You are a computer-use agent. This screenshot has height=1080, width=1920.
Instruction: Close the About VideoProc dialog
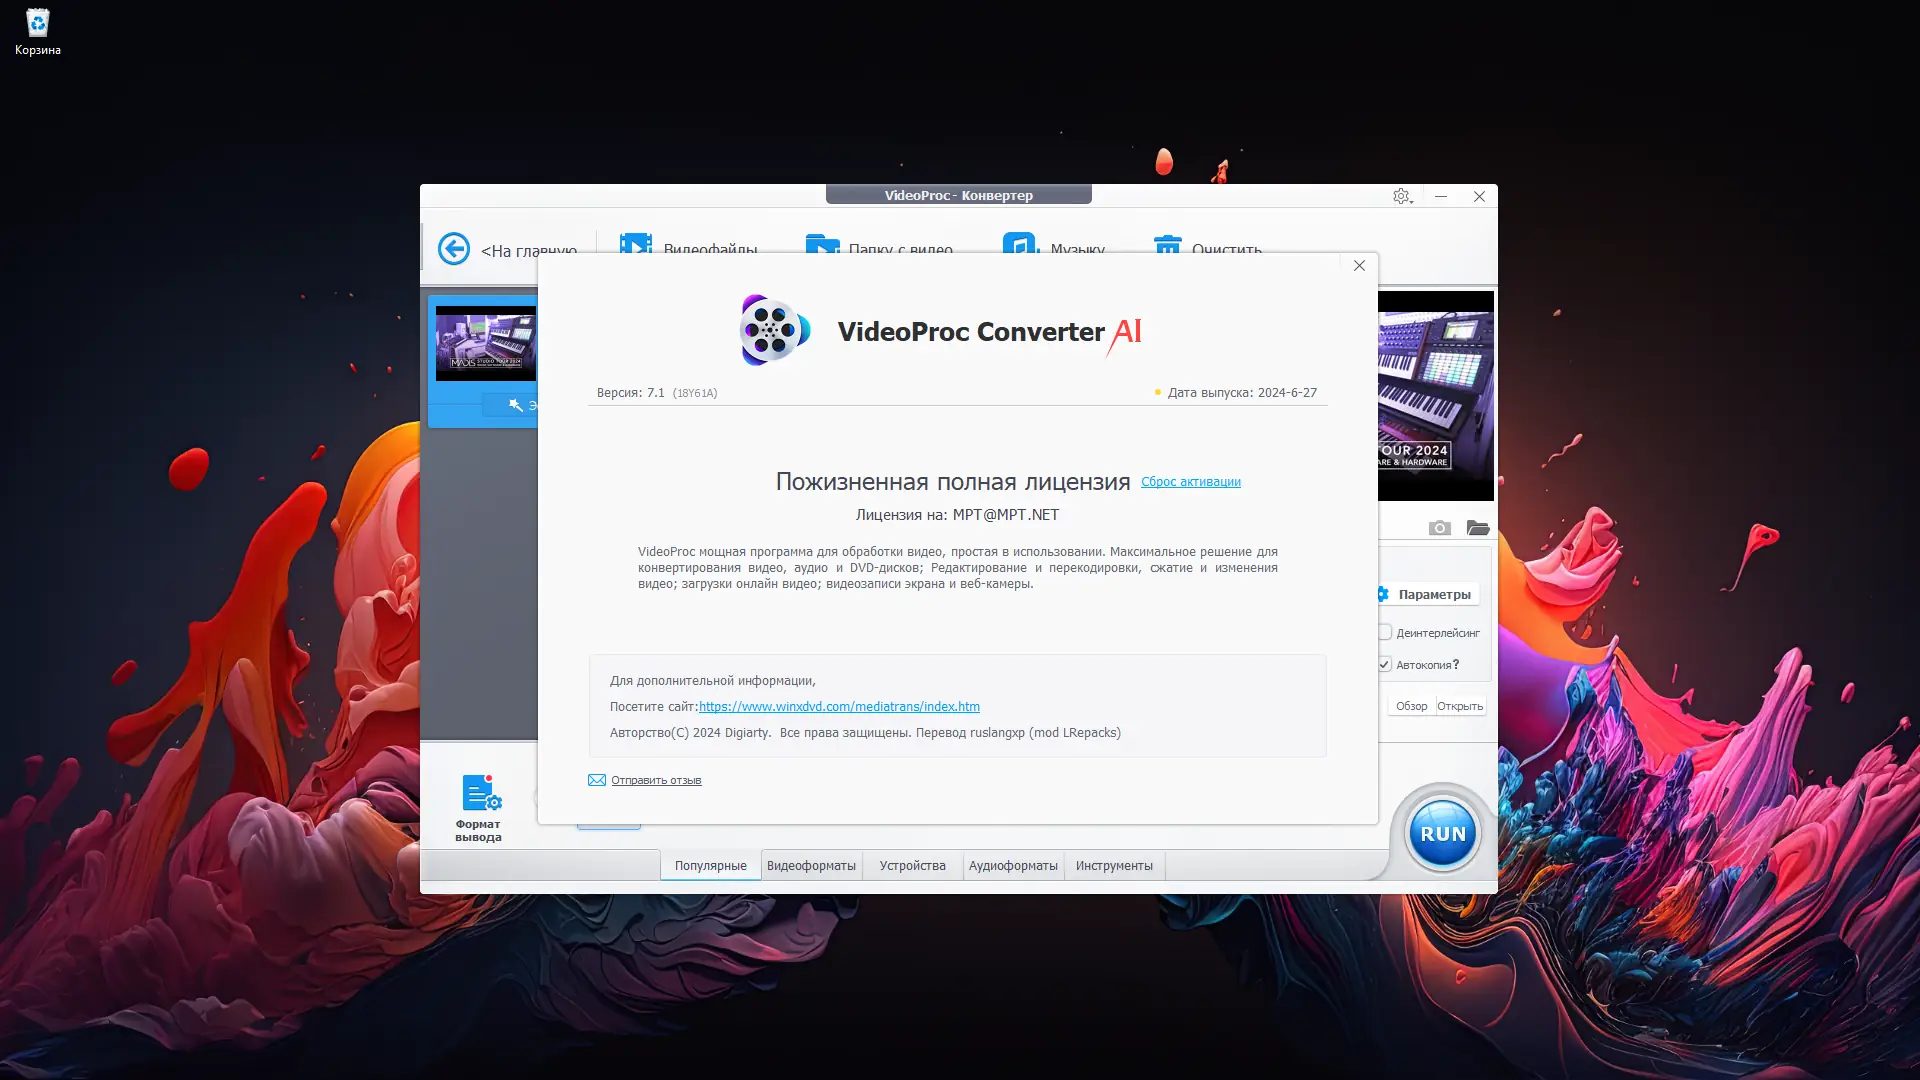point(1359,266)
